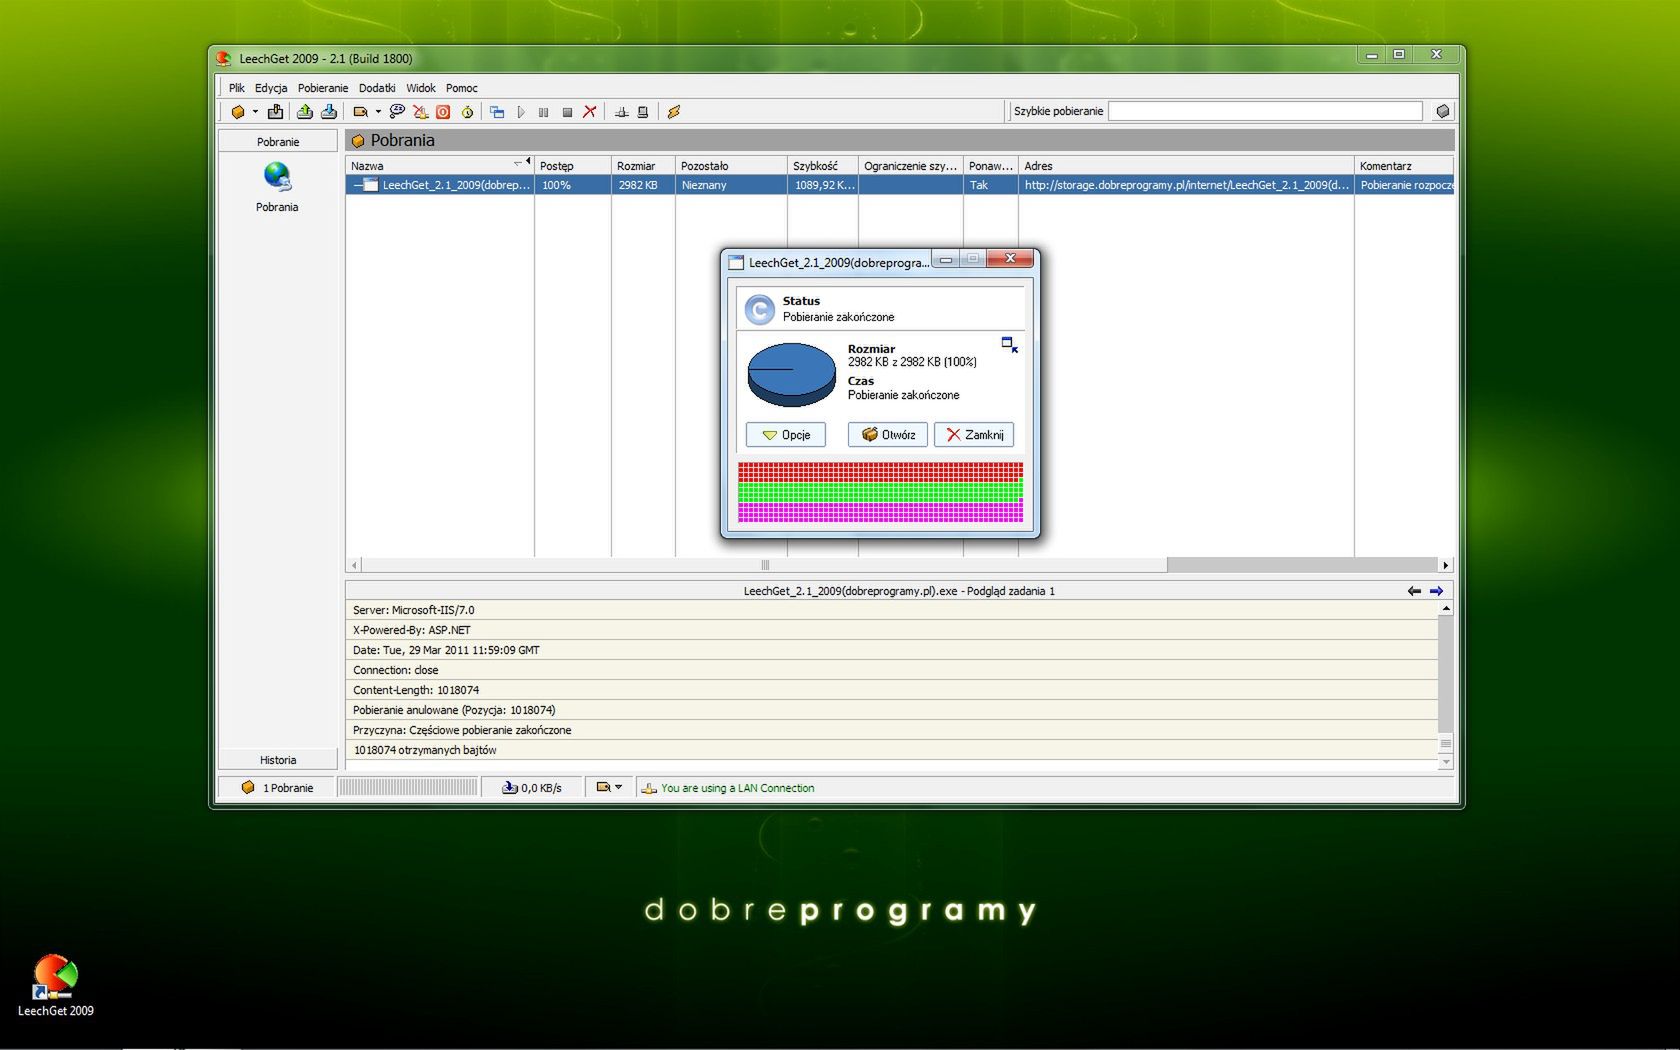Click the red crossed-out toolbar icon beside the sleep bubble

[421, 112]
